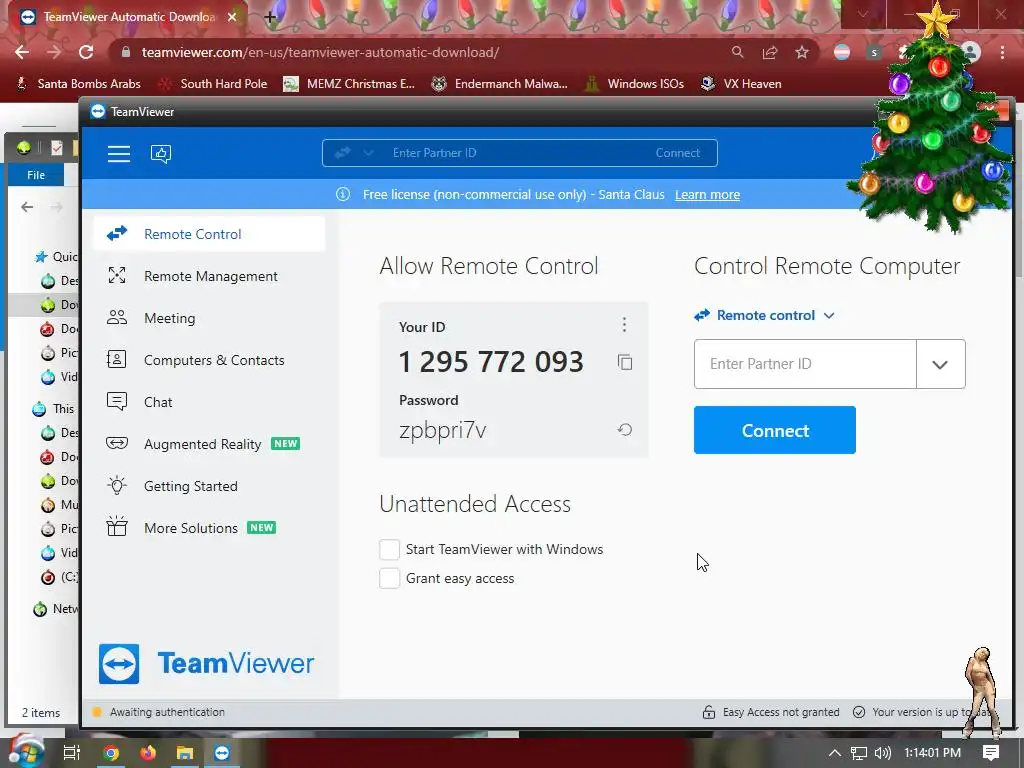Open the Windows Start button
The image size is (1024, 768).
[x=26, y=751]
